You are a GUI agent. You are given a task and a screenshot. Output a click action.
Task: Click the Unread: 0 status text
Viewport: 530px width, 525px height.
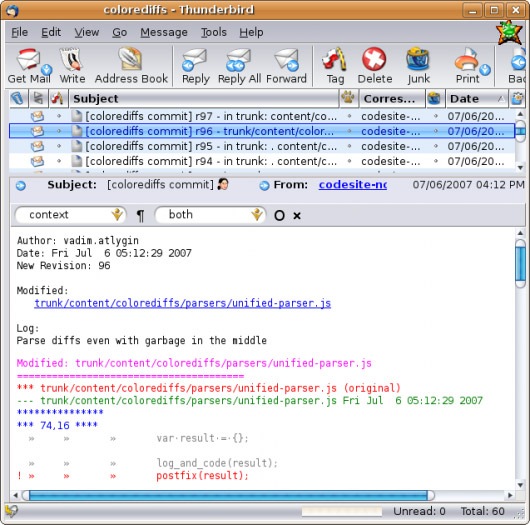[x=419, y=511]
